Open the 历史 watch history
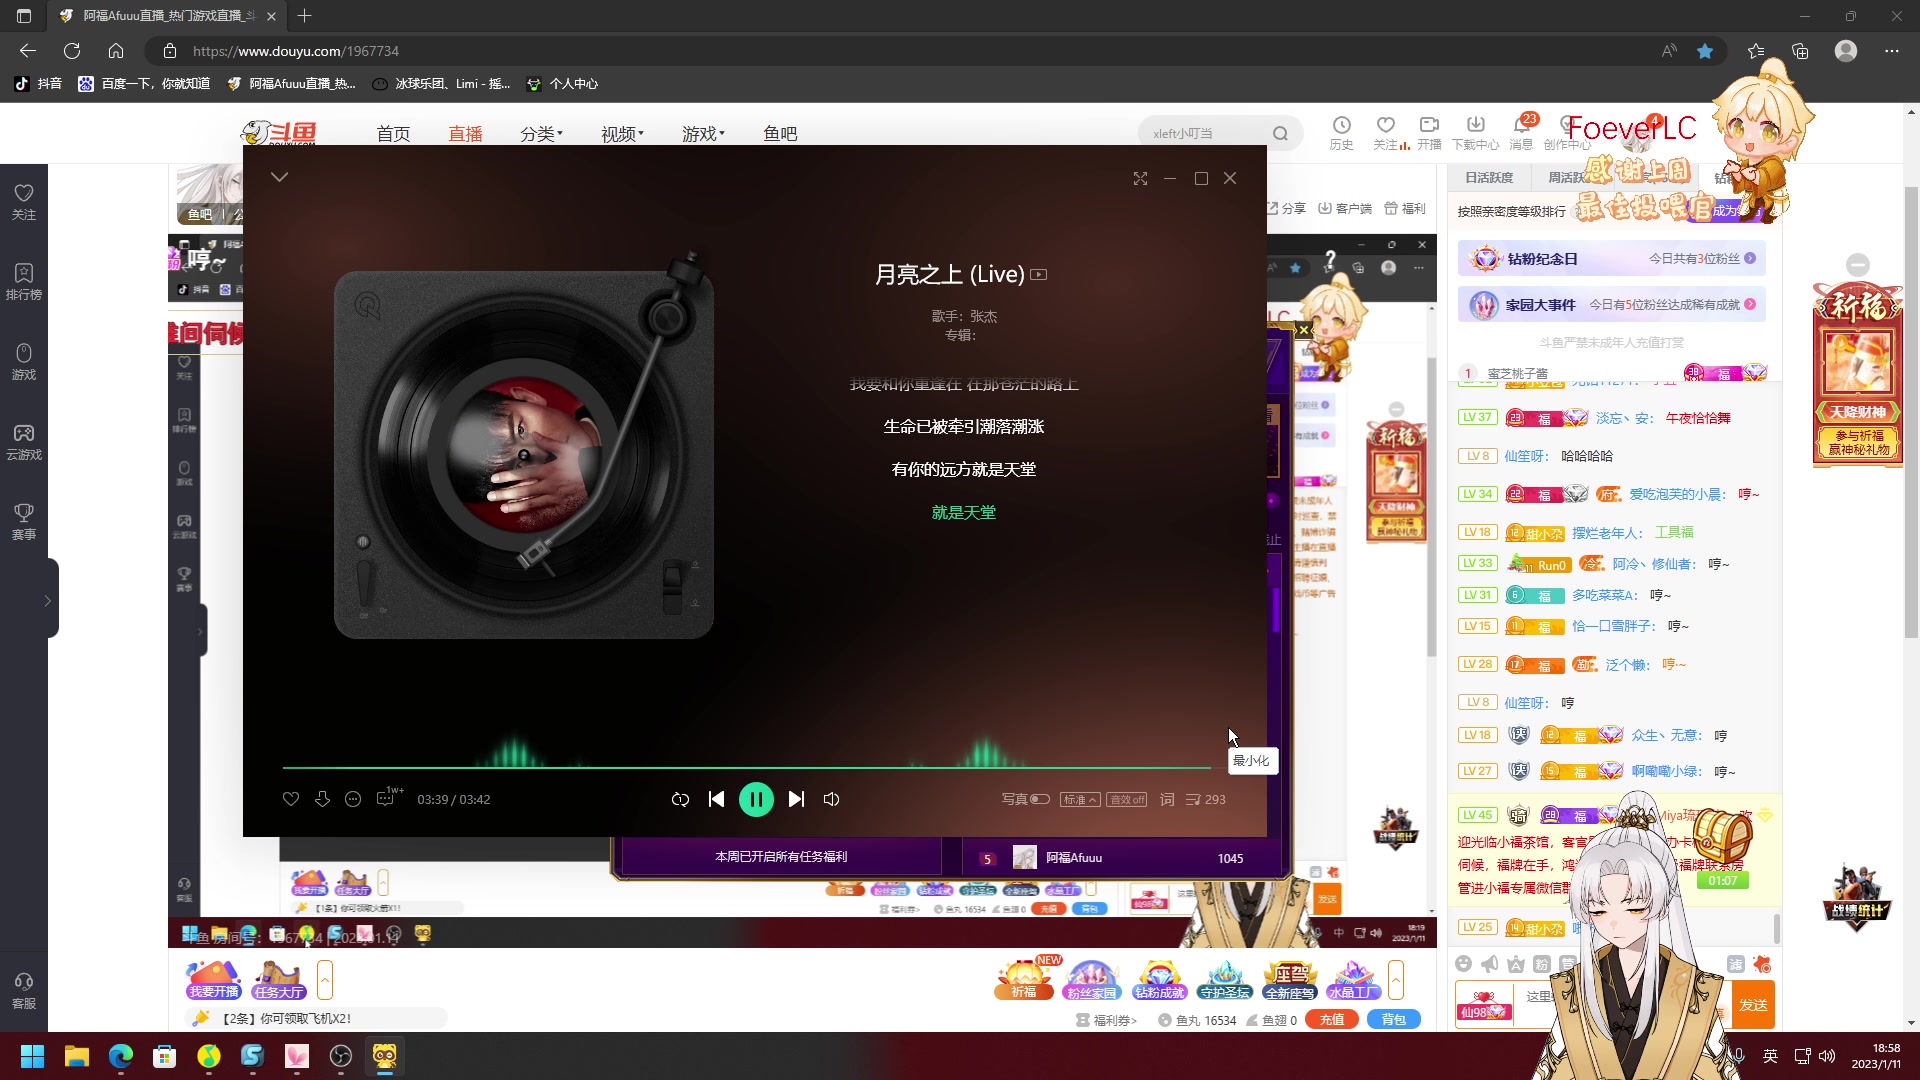 coord(1341,133)
